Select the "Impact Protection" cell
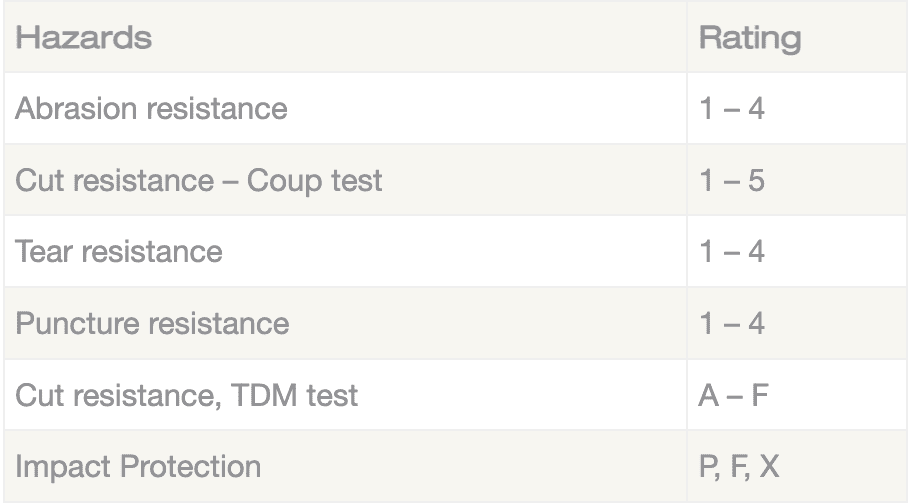The width and height of the screenshot is (910, 504). 138,466
